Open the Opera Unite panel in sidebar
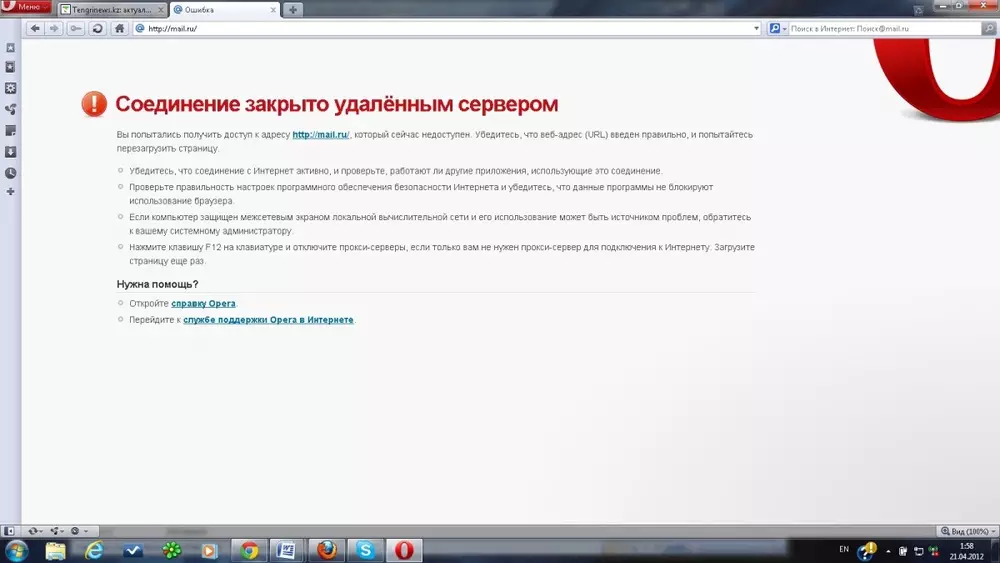Viewport: 1000px width, 563px height. point(10,109)
